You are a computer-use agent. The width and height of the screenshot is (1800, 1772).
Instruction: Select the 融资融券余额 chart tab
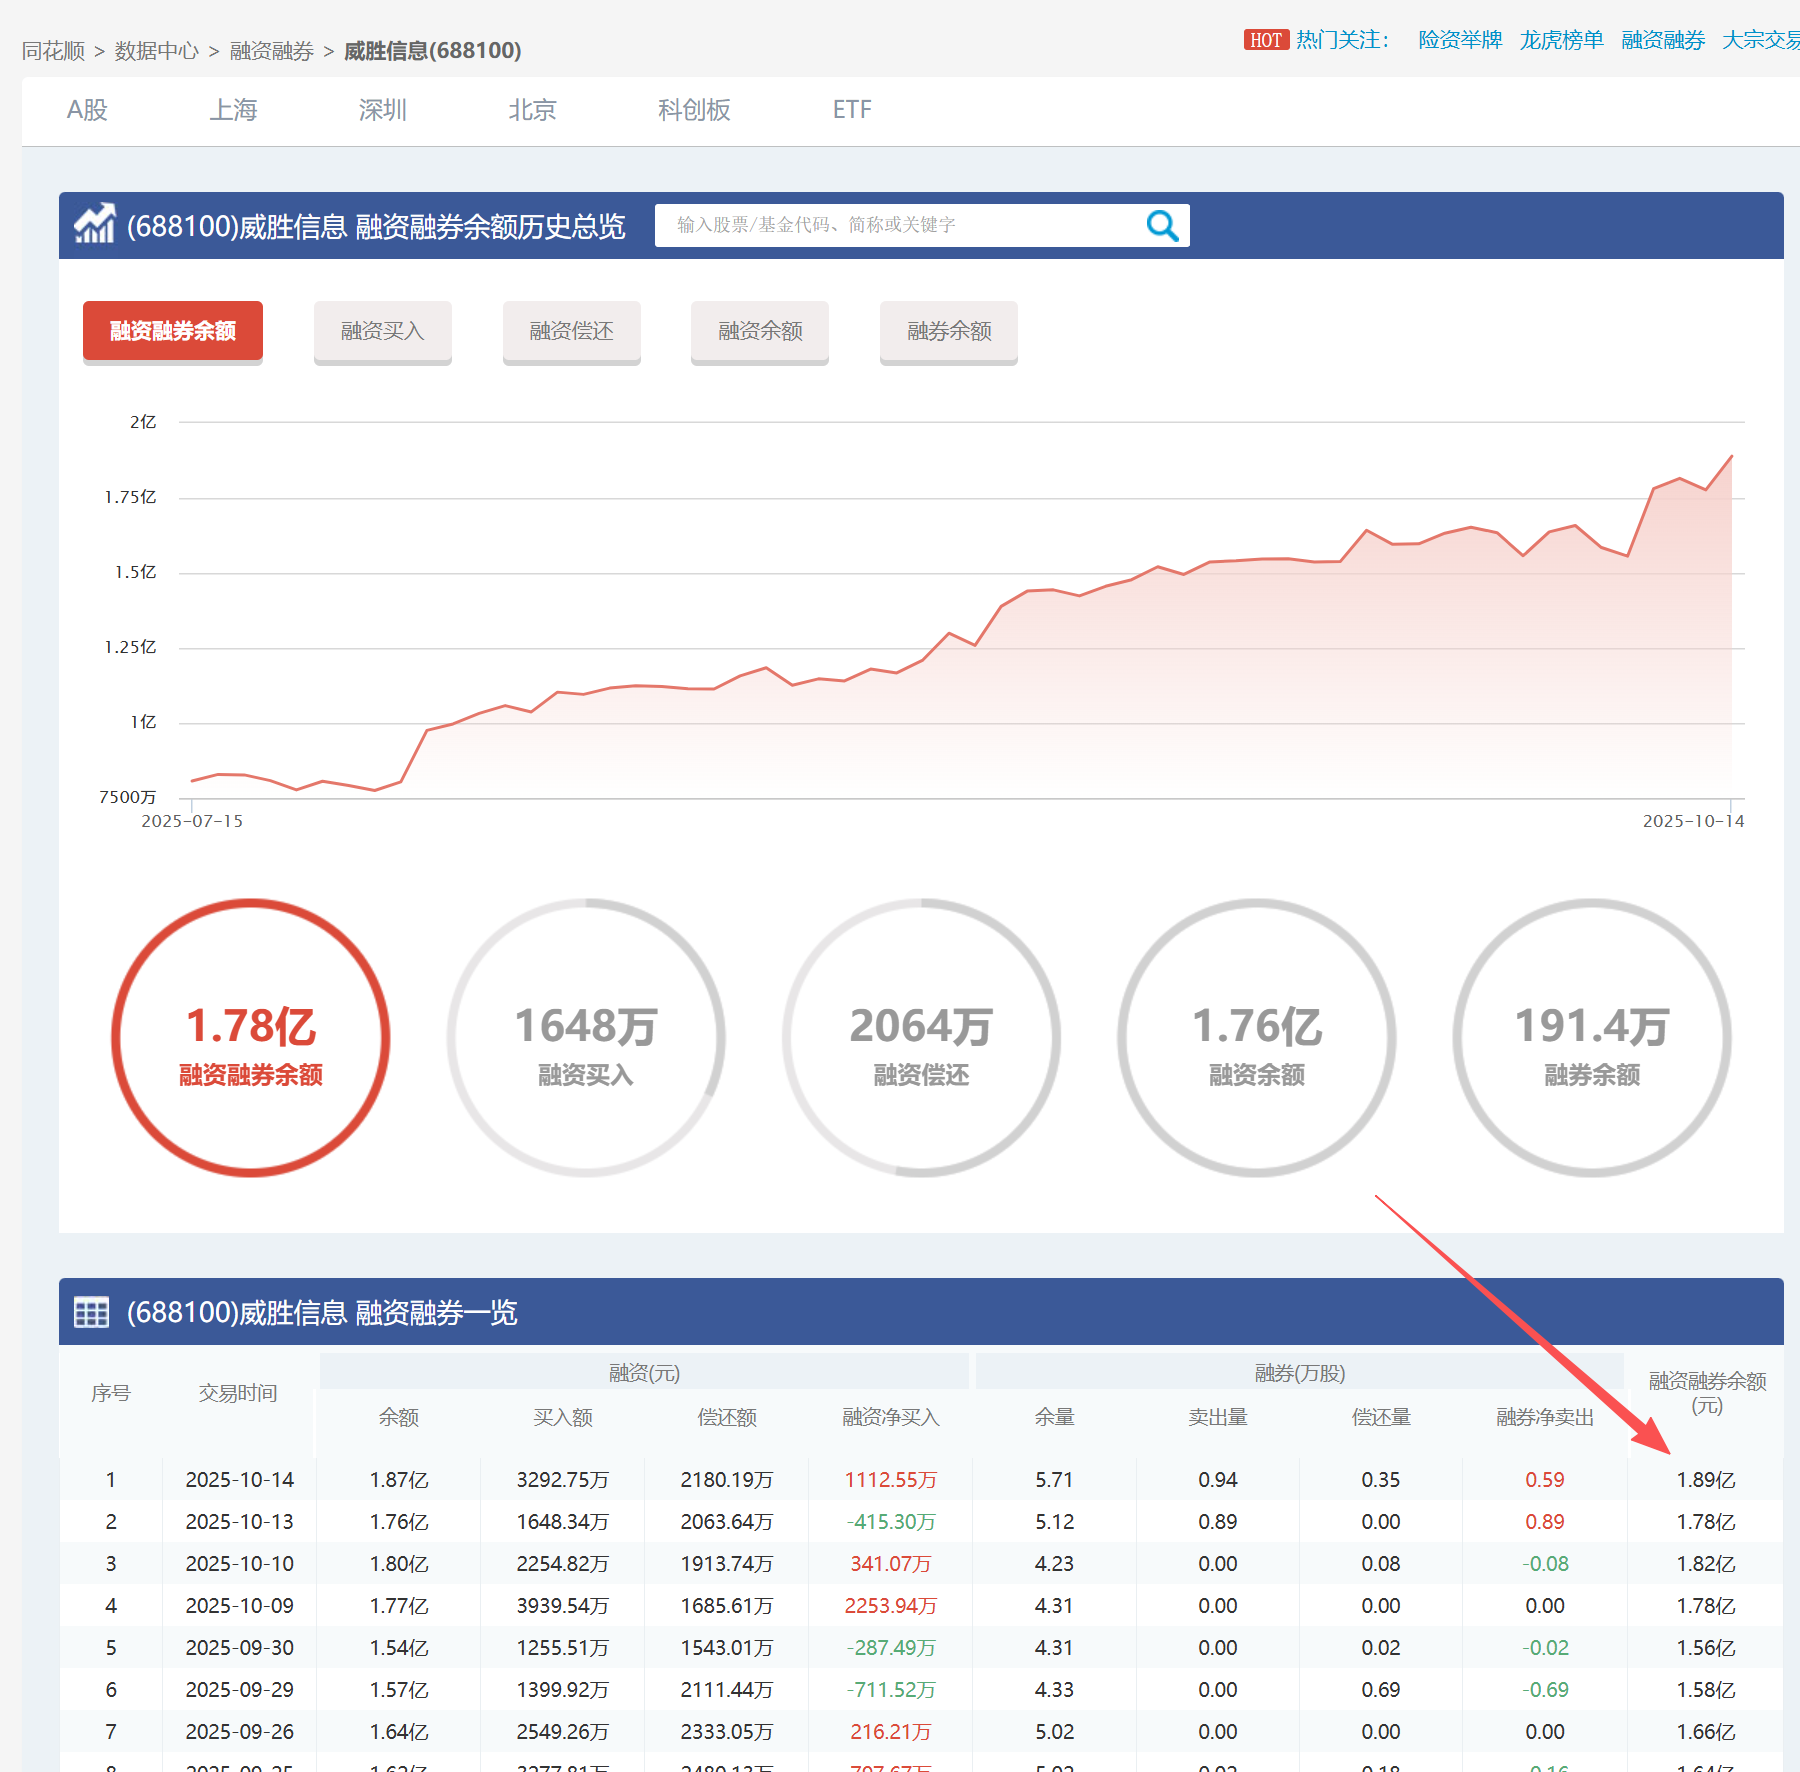pos(173,331)
